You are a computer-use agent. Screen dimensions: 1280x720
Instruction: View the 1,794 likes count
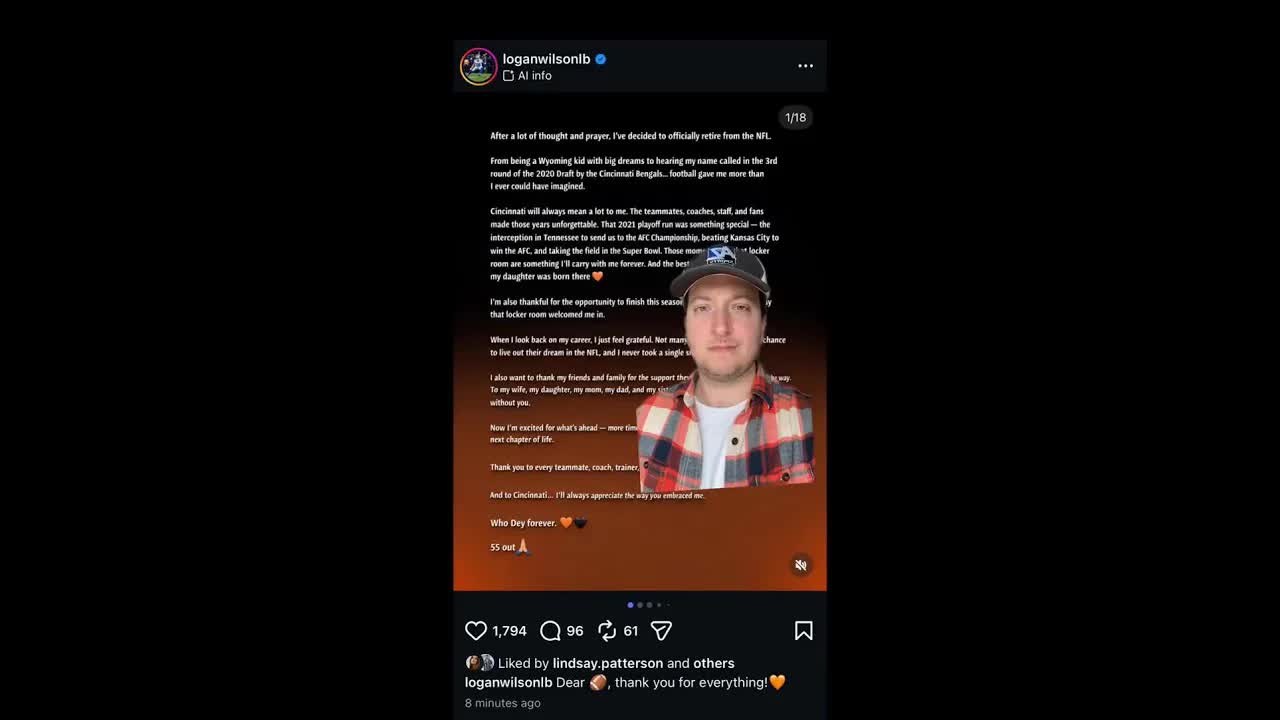(x=509, y=631)
